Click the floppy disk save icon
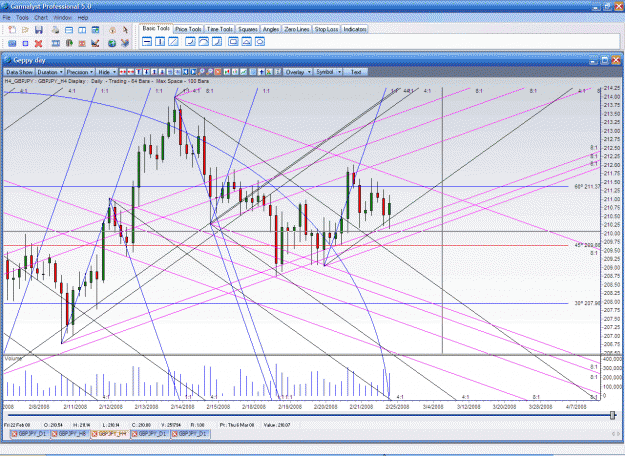The image size is (625, 456). click(x=39, y=30)
